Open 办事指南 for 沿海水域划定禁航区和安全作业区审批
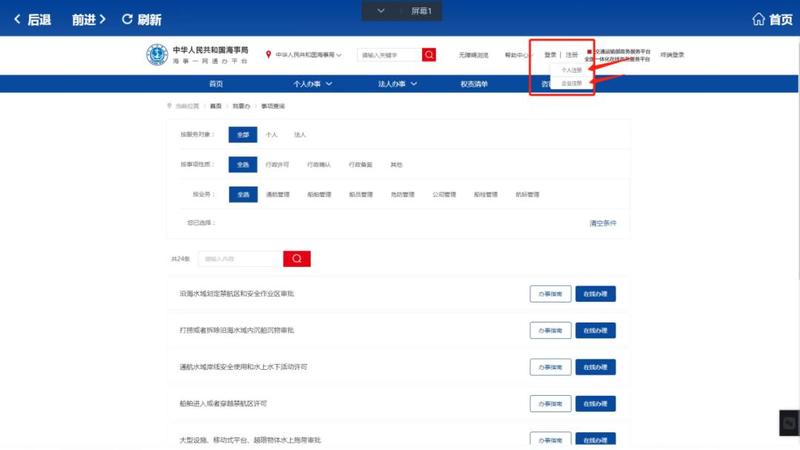Screen dimensions: 800x450 point(550,294)
